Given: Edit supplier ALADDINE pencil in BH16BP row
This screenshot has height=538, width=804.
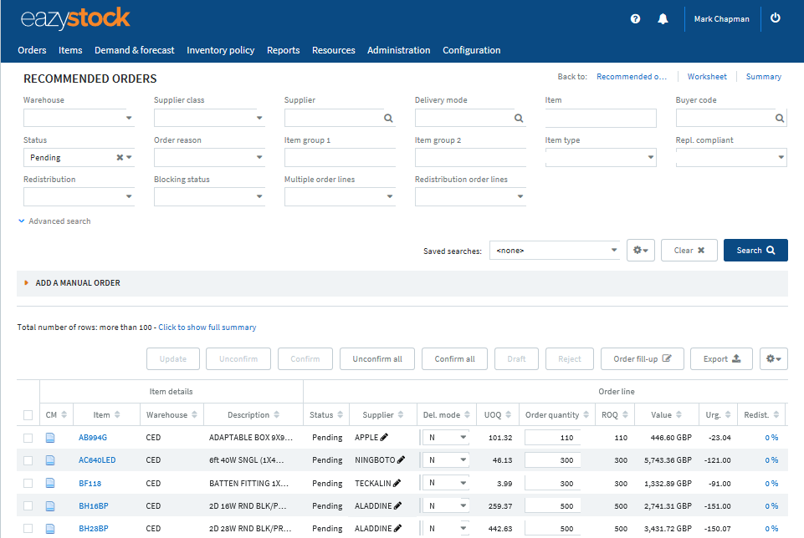Looking at the screenshot, I should (397, 506).
